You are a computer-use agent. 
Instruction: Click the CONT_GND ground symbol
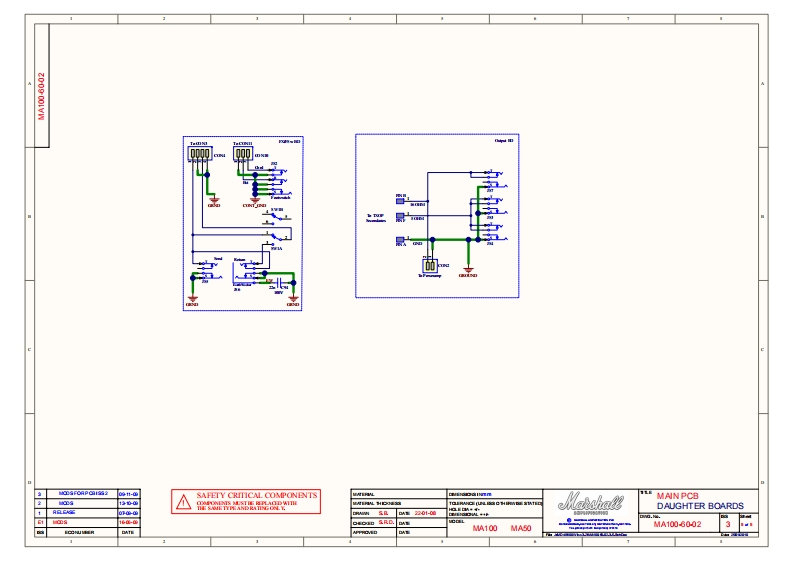[x=254, y=200]
